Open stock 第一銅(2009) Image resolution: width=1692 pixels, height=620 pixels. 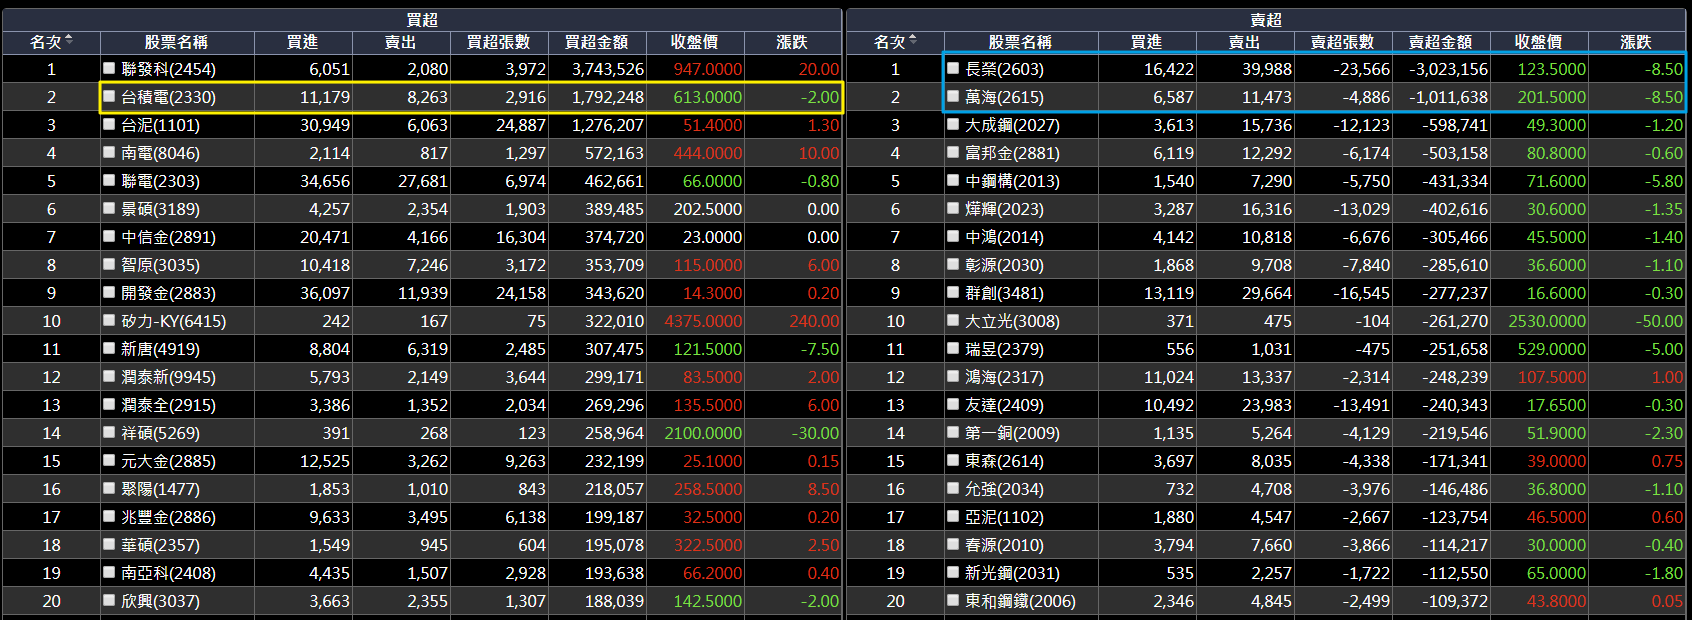tap(1012, 433)
